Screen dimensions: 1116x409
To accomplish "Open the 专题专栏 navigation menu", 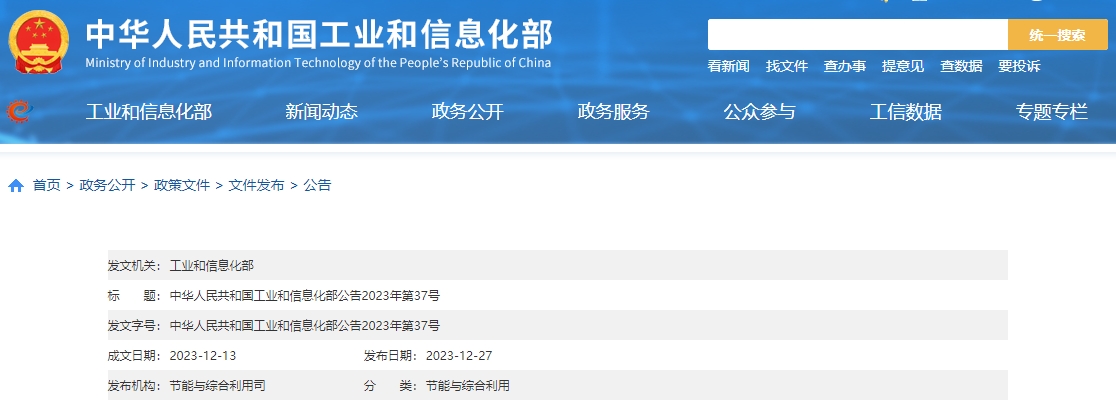I will coord(1051,112).
